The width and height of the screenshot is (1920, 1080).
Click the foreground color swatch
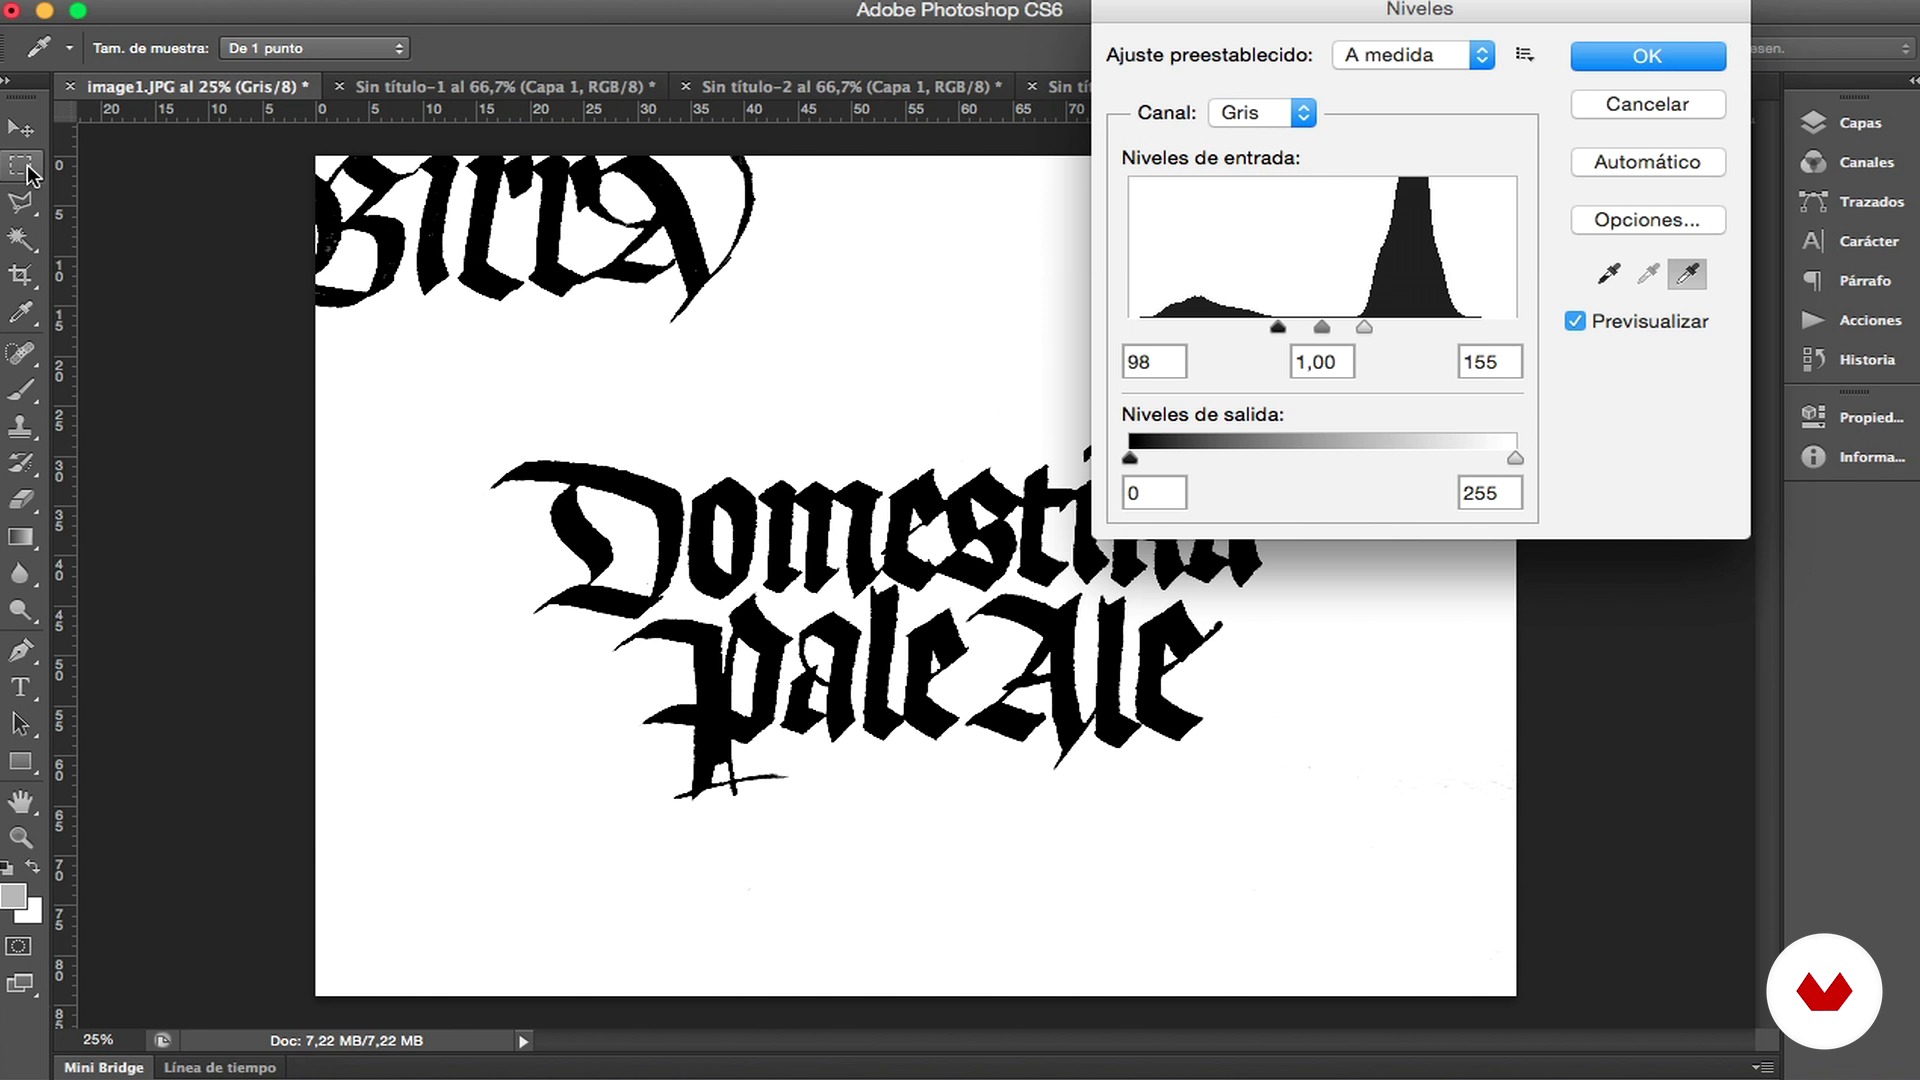12,896
